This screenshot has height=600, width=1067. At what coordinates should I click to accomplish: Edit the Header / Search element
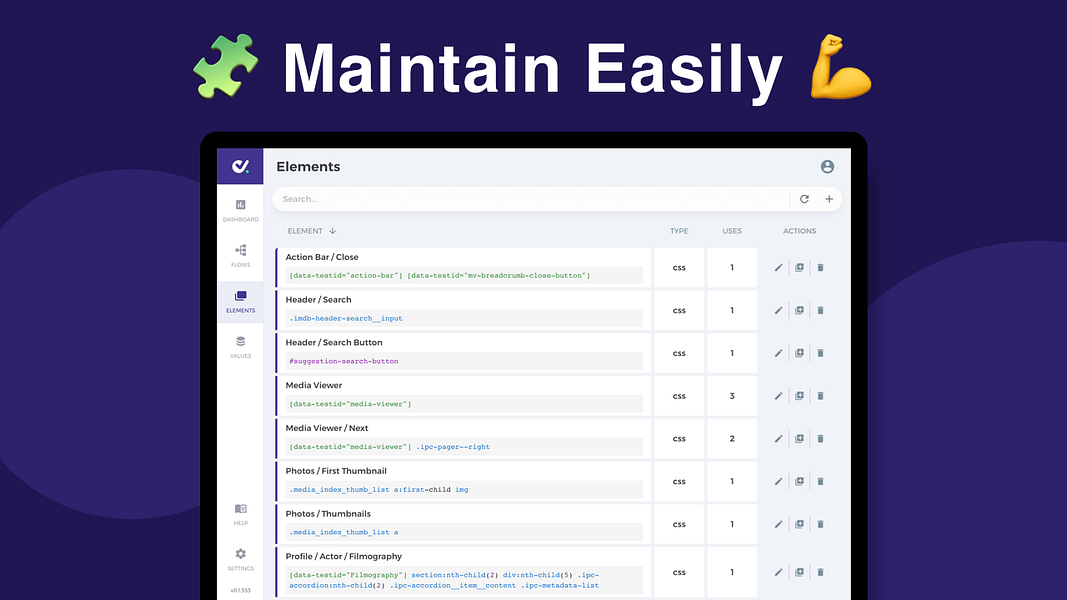pos(778,310)
